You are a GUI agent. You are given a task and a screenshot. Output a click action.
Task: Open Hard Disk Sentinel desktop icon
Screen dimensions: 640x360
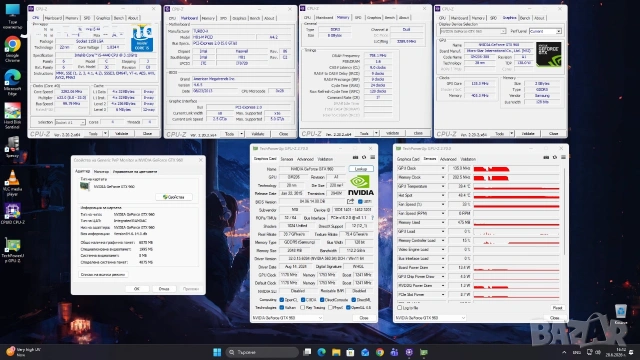[13, 116]
